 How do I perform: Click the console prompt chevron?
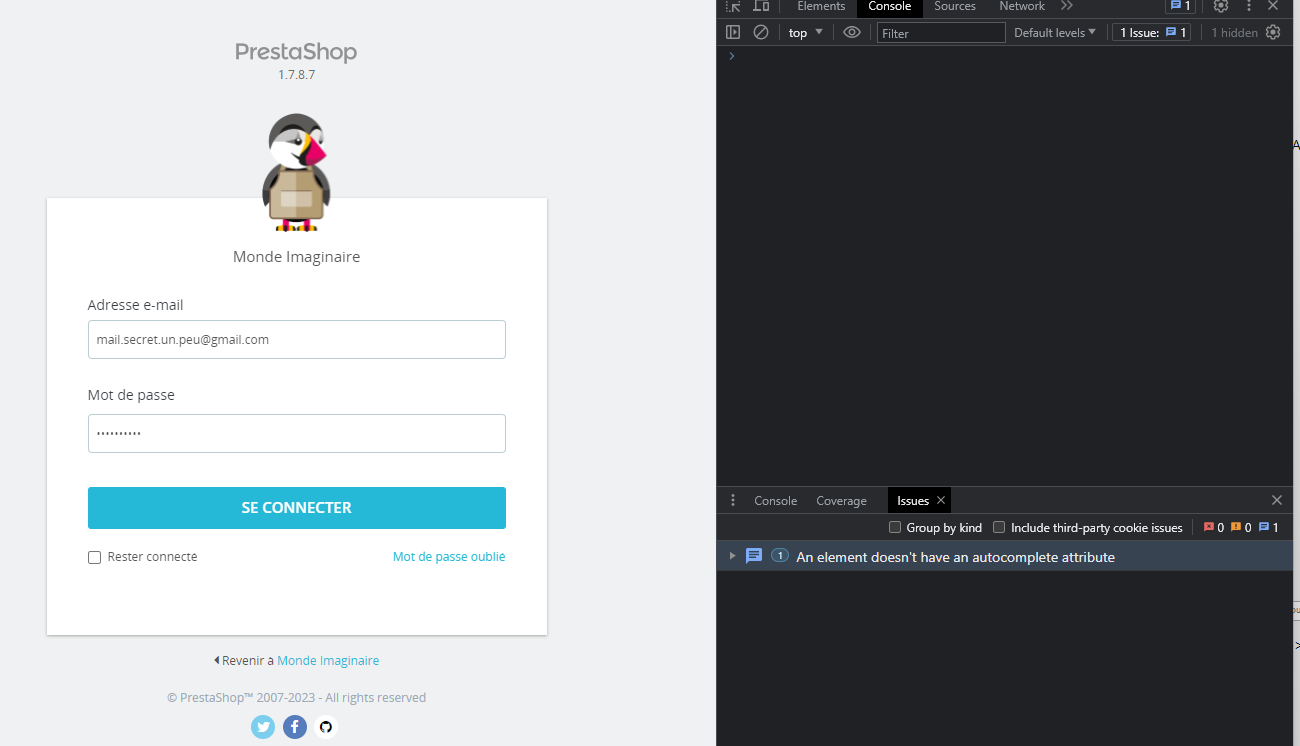tap(732, 56)
